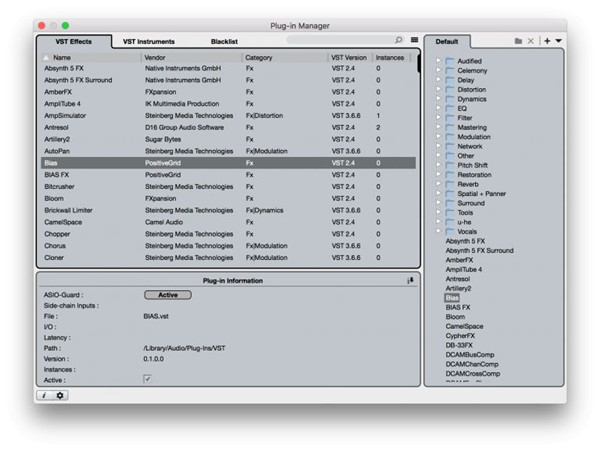Click the Mastering folder icon
Viewport: 600px width, 451px height.
pyautogui.click(x=450, y=127)
